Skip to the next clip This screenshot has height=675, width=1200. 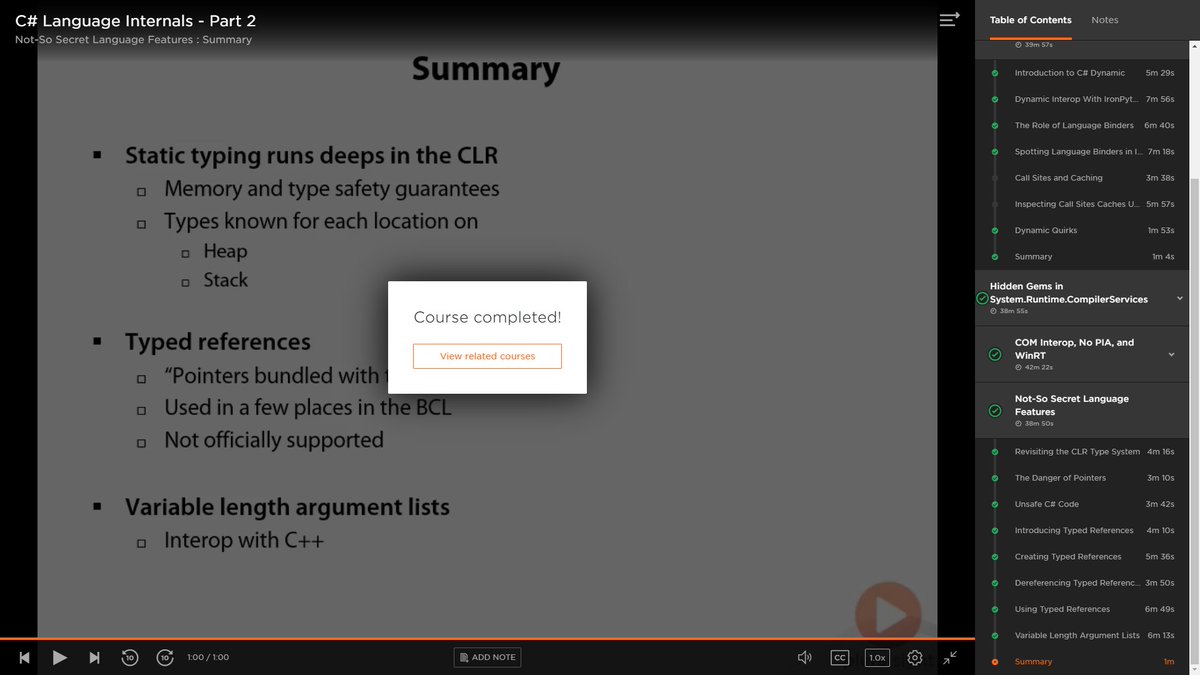(94, 657)
